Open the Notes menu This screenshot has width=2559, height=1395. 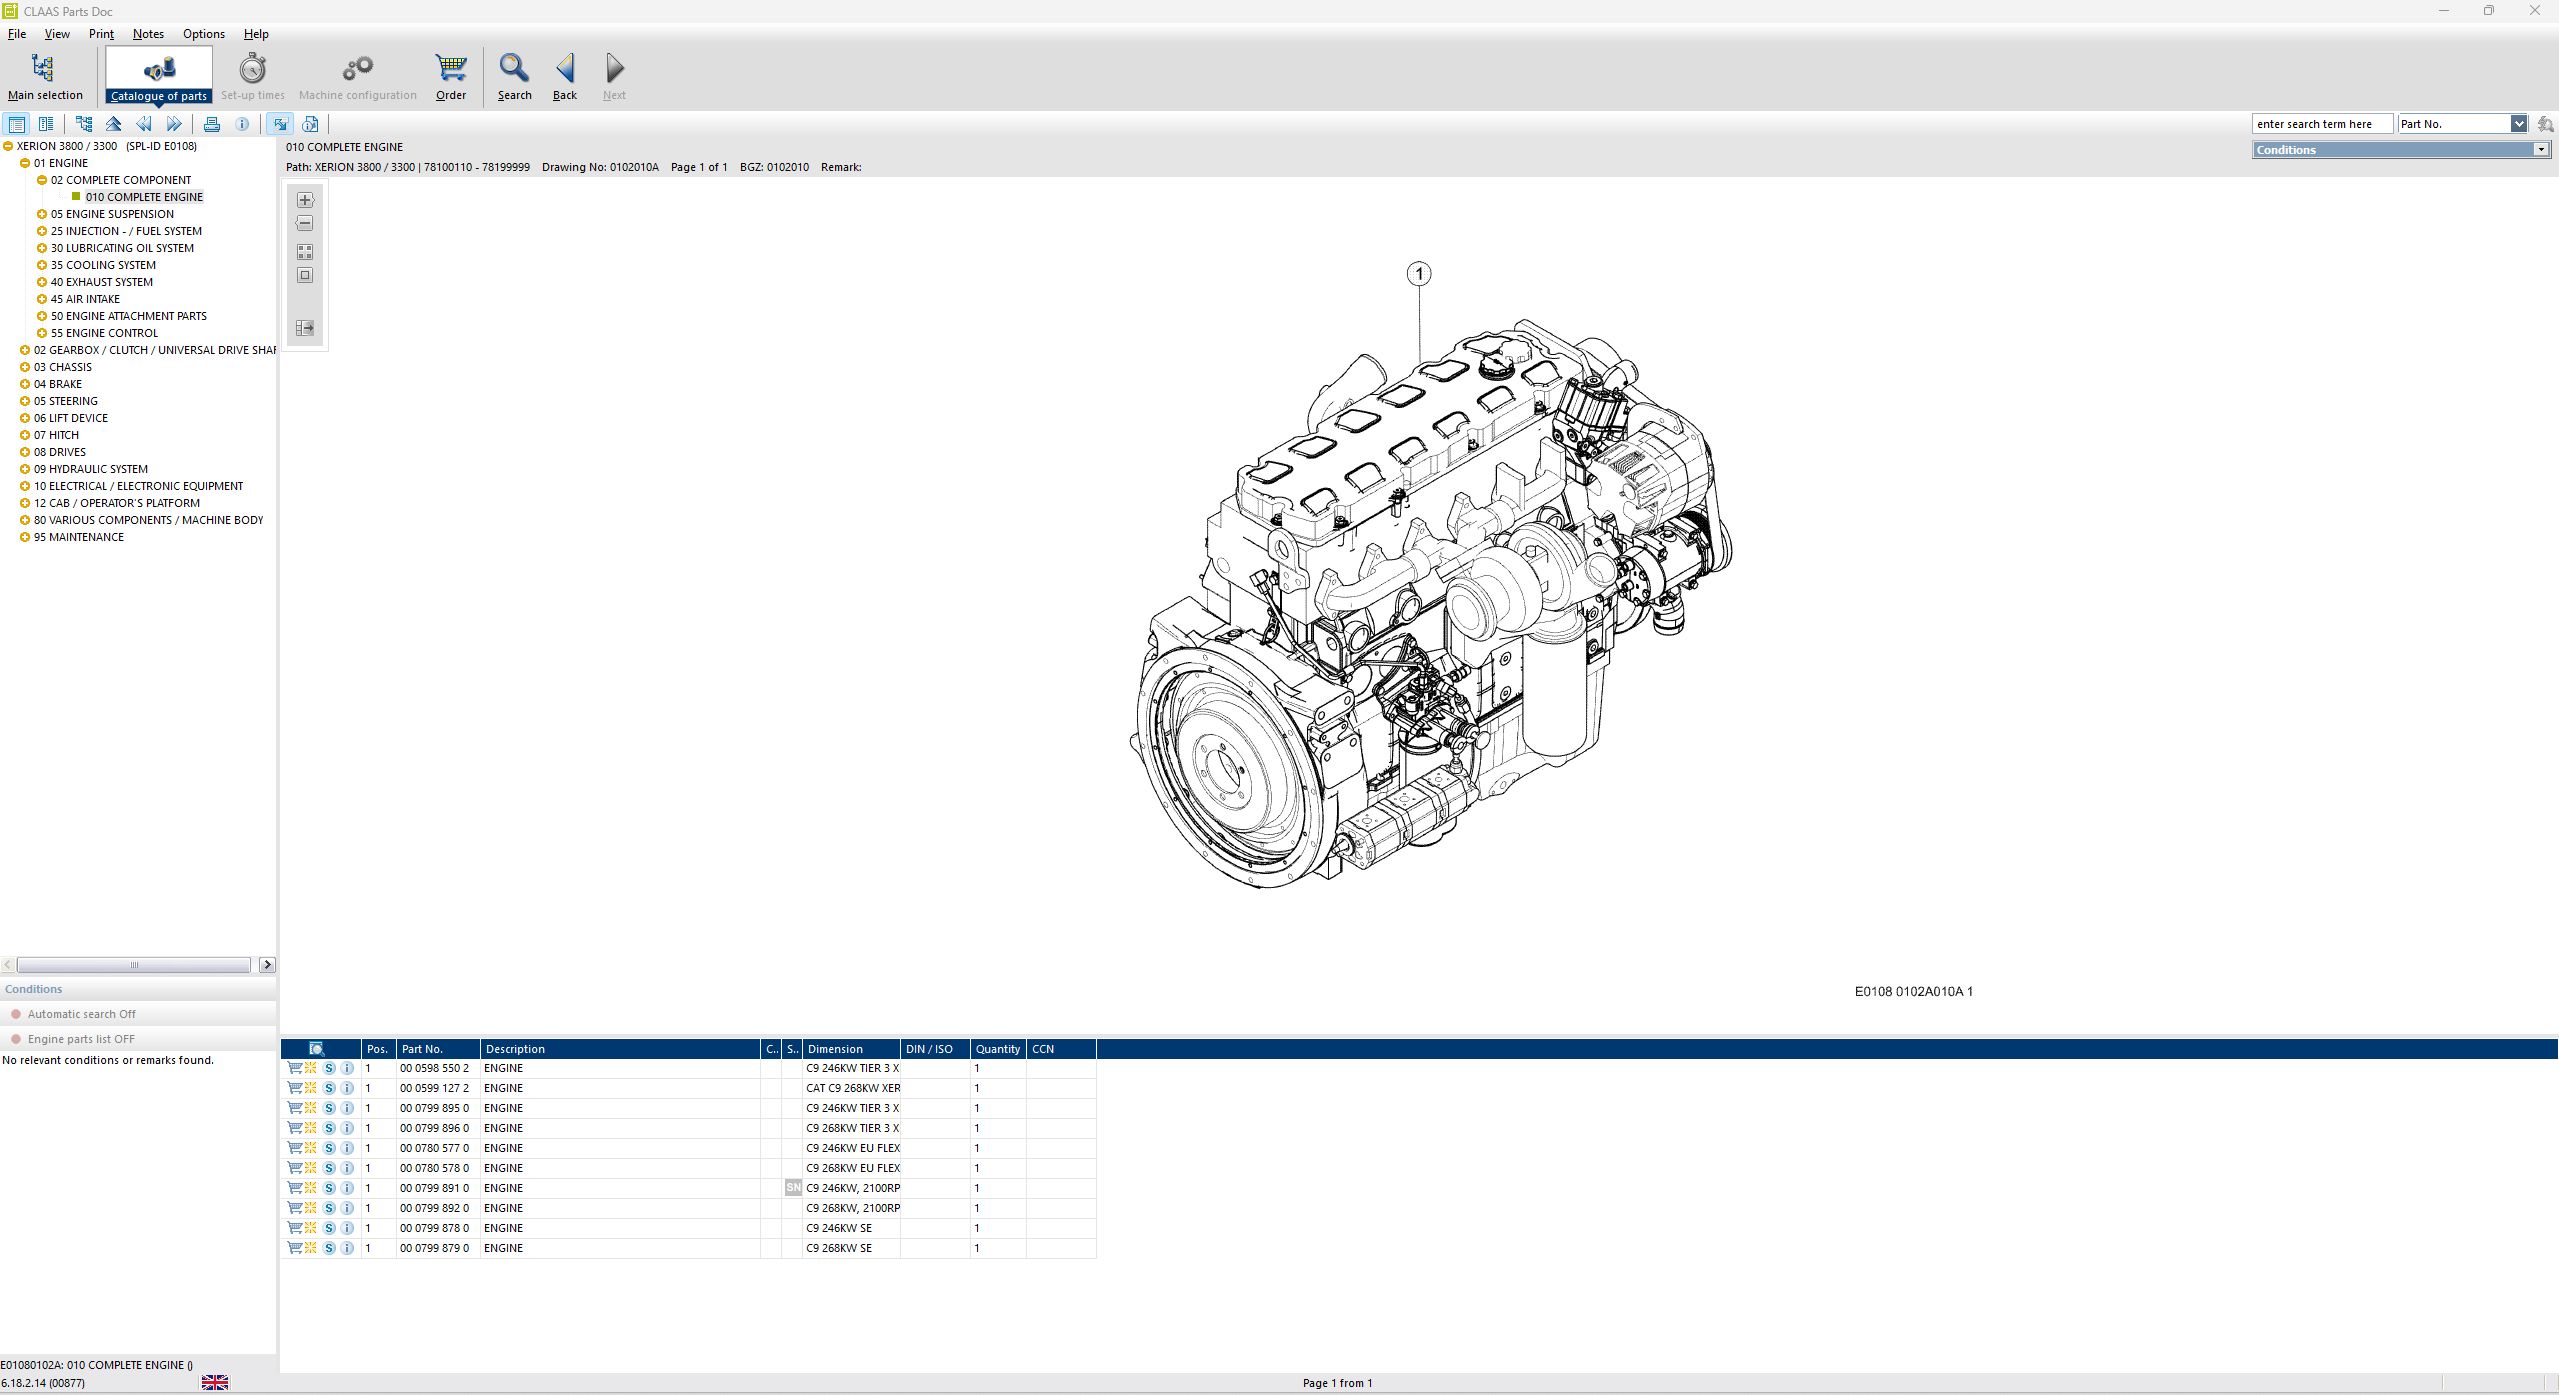(x=148, y=34)
